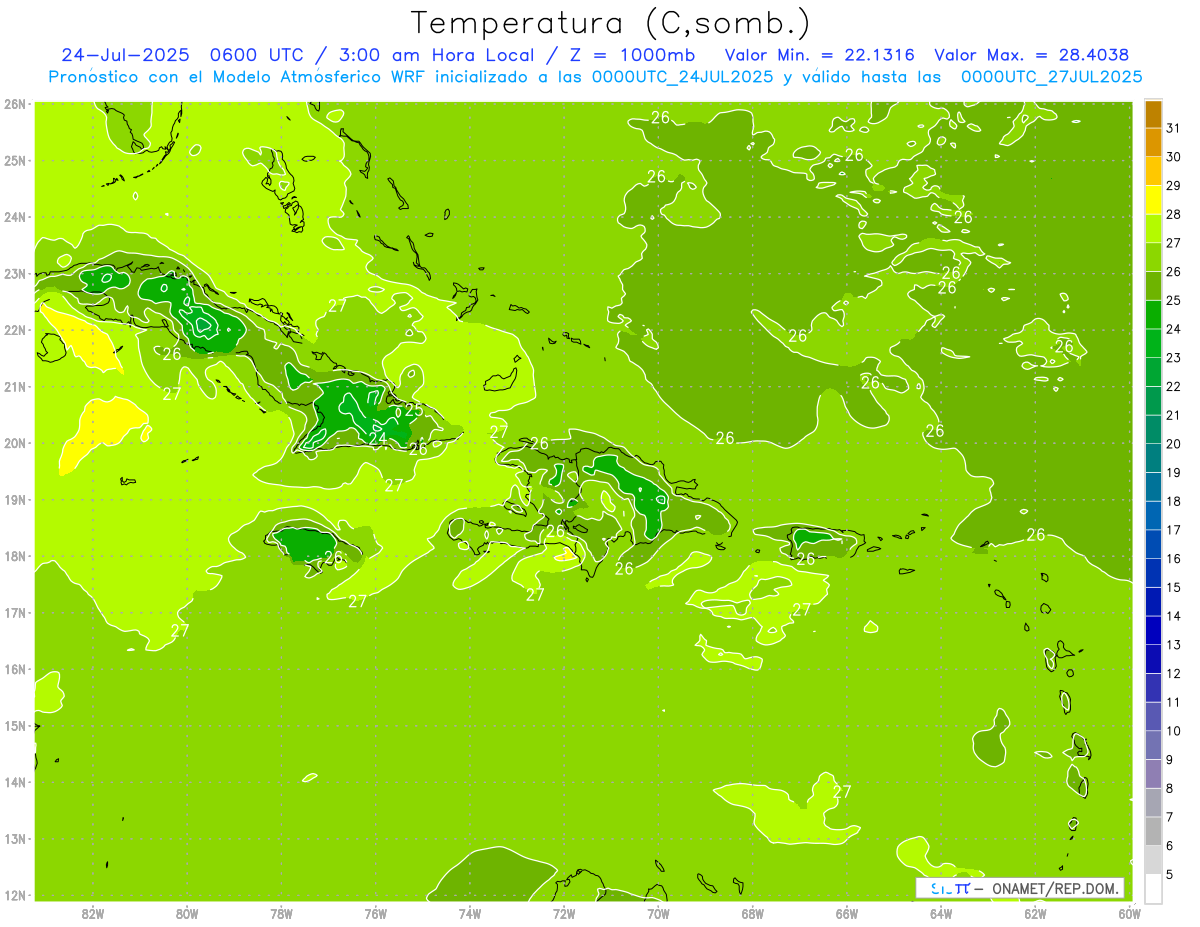Click the 64W longitude axis label
This screenshot has width=1200, height=927.
941,913
